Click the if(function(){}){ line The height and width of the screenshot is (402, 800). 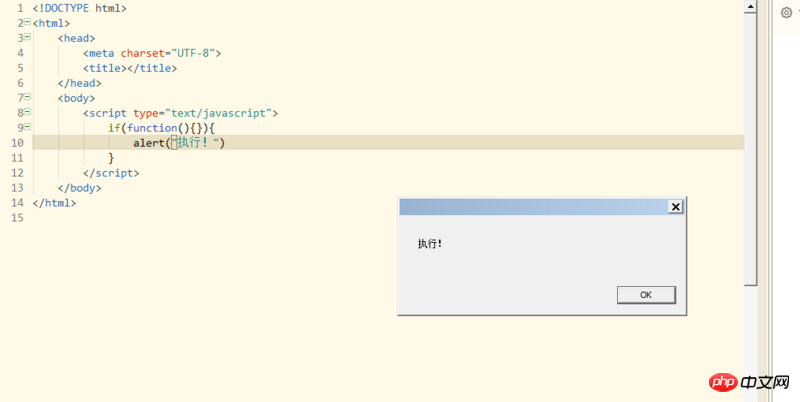pyautogui.click(x=161, y=128)
